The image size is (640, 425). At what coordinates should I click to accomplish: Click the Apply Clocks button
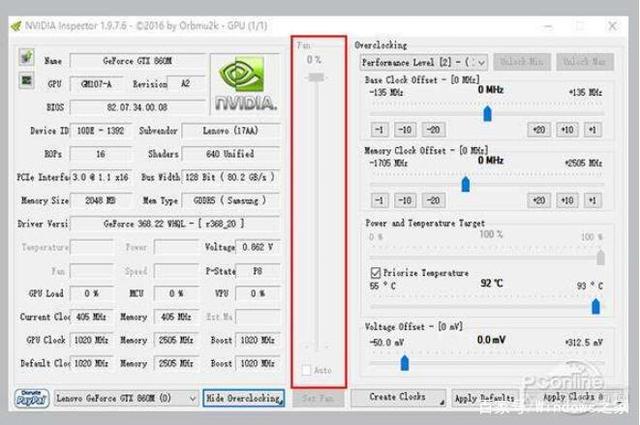pos(573,397)
